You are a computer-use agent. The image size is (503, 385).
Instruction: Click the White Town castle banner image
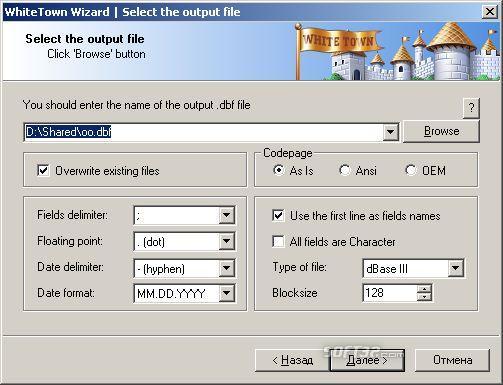point(398,51)
